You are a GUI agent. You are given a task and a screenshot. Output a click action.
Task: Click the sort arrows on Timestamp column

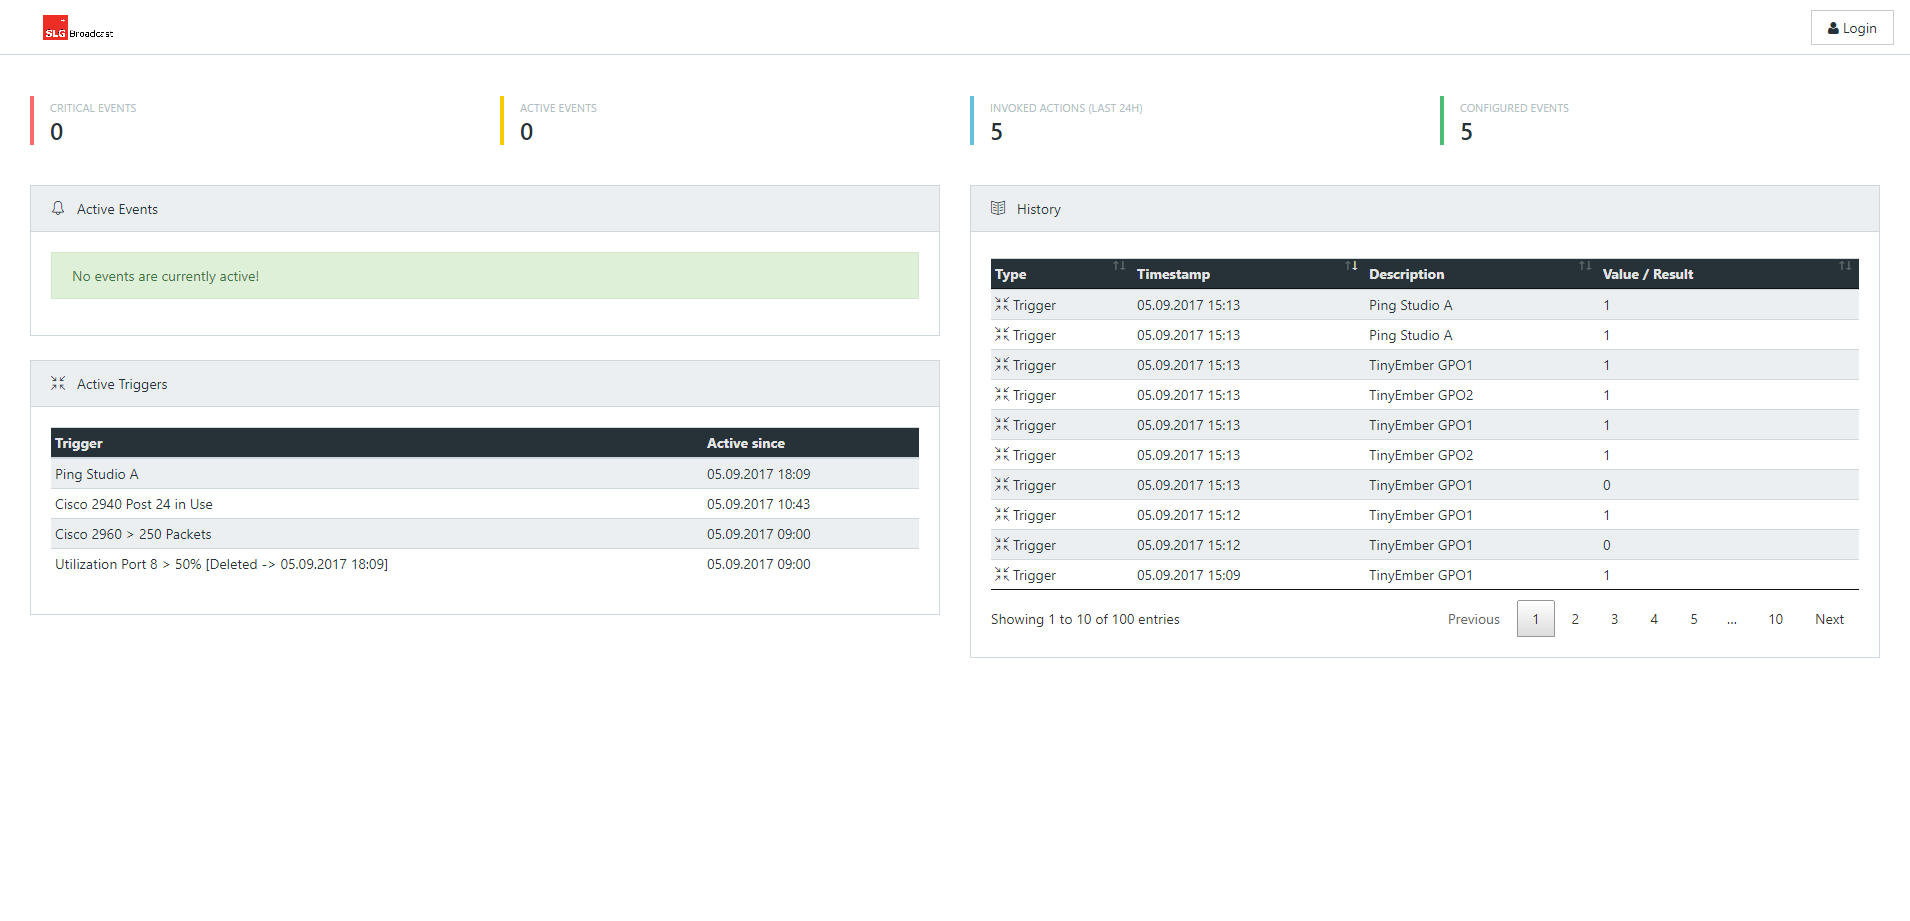pyautogui.click(x=1351, y=266)
